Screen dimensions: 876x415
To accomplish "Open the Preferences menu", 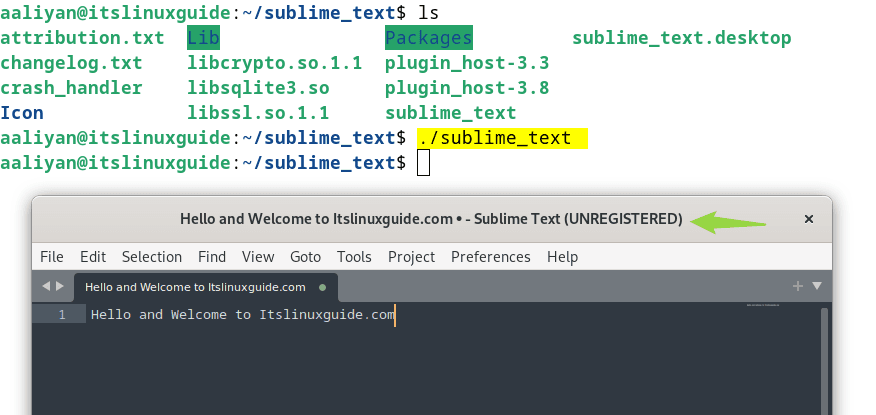I will [491, 257].
